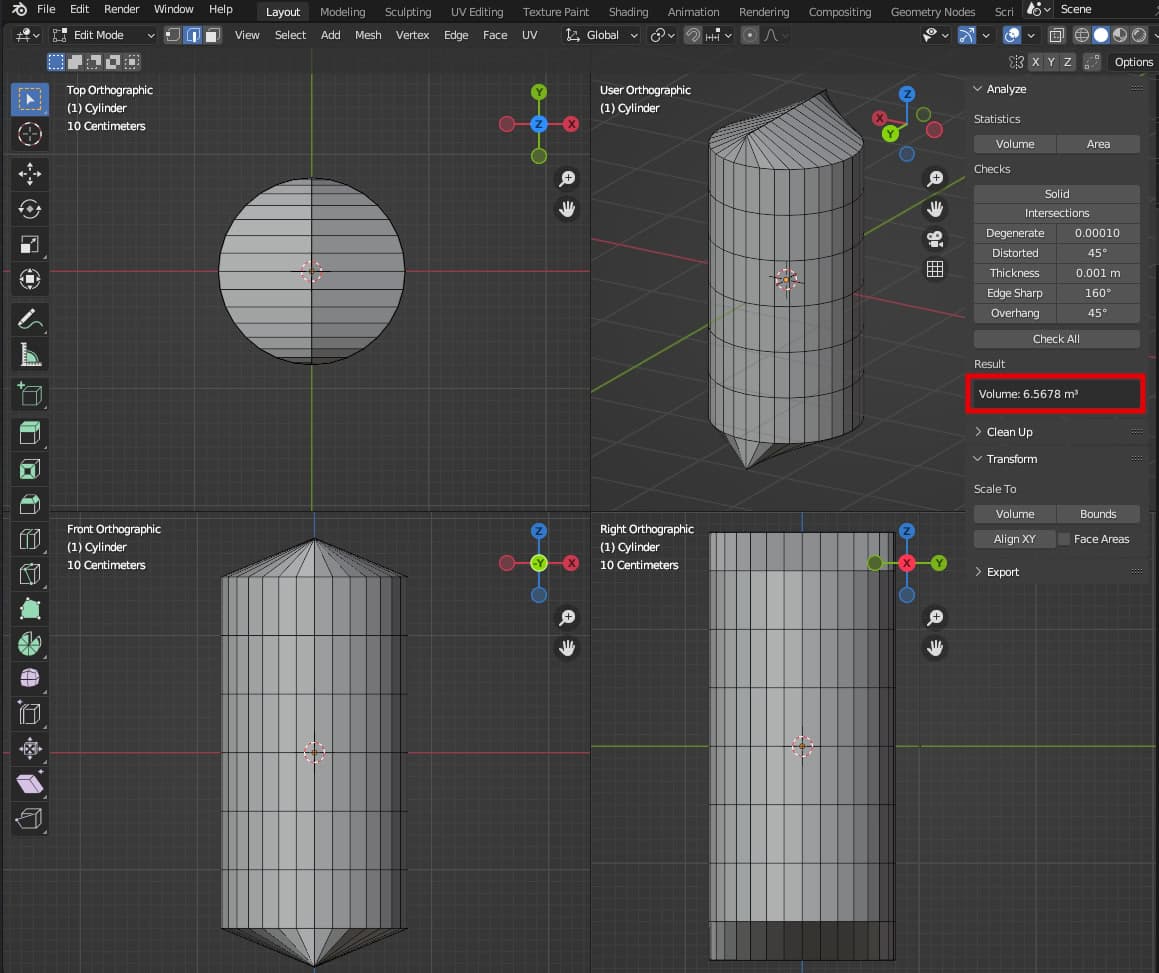1159x973 pixels.
Task: Choose the Extrude Region tool
Action: (30, 432)
